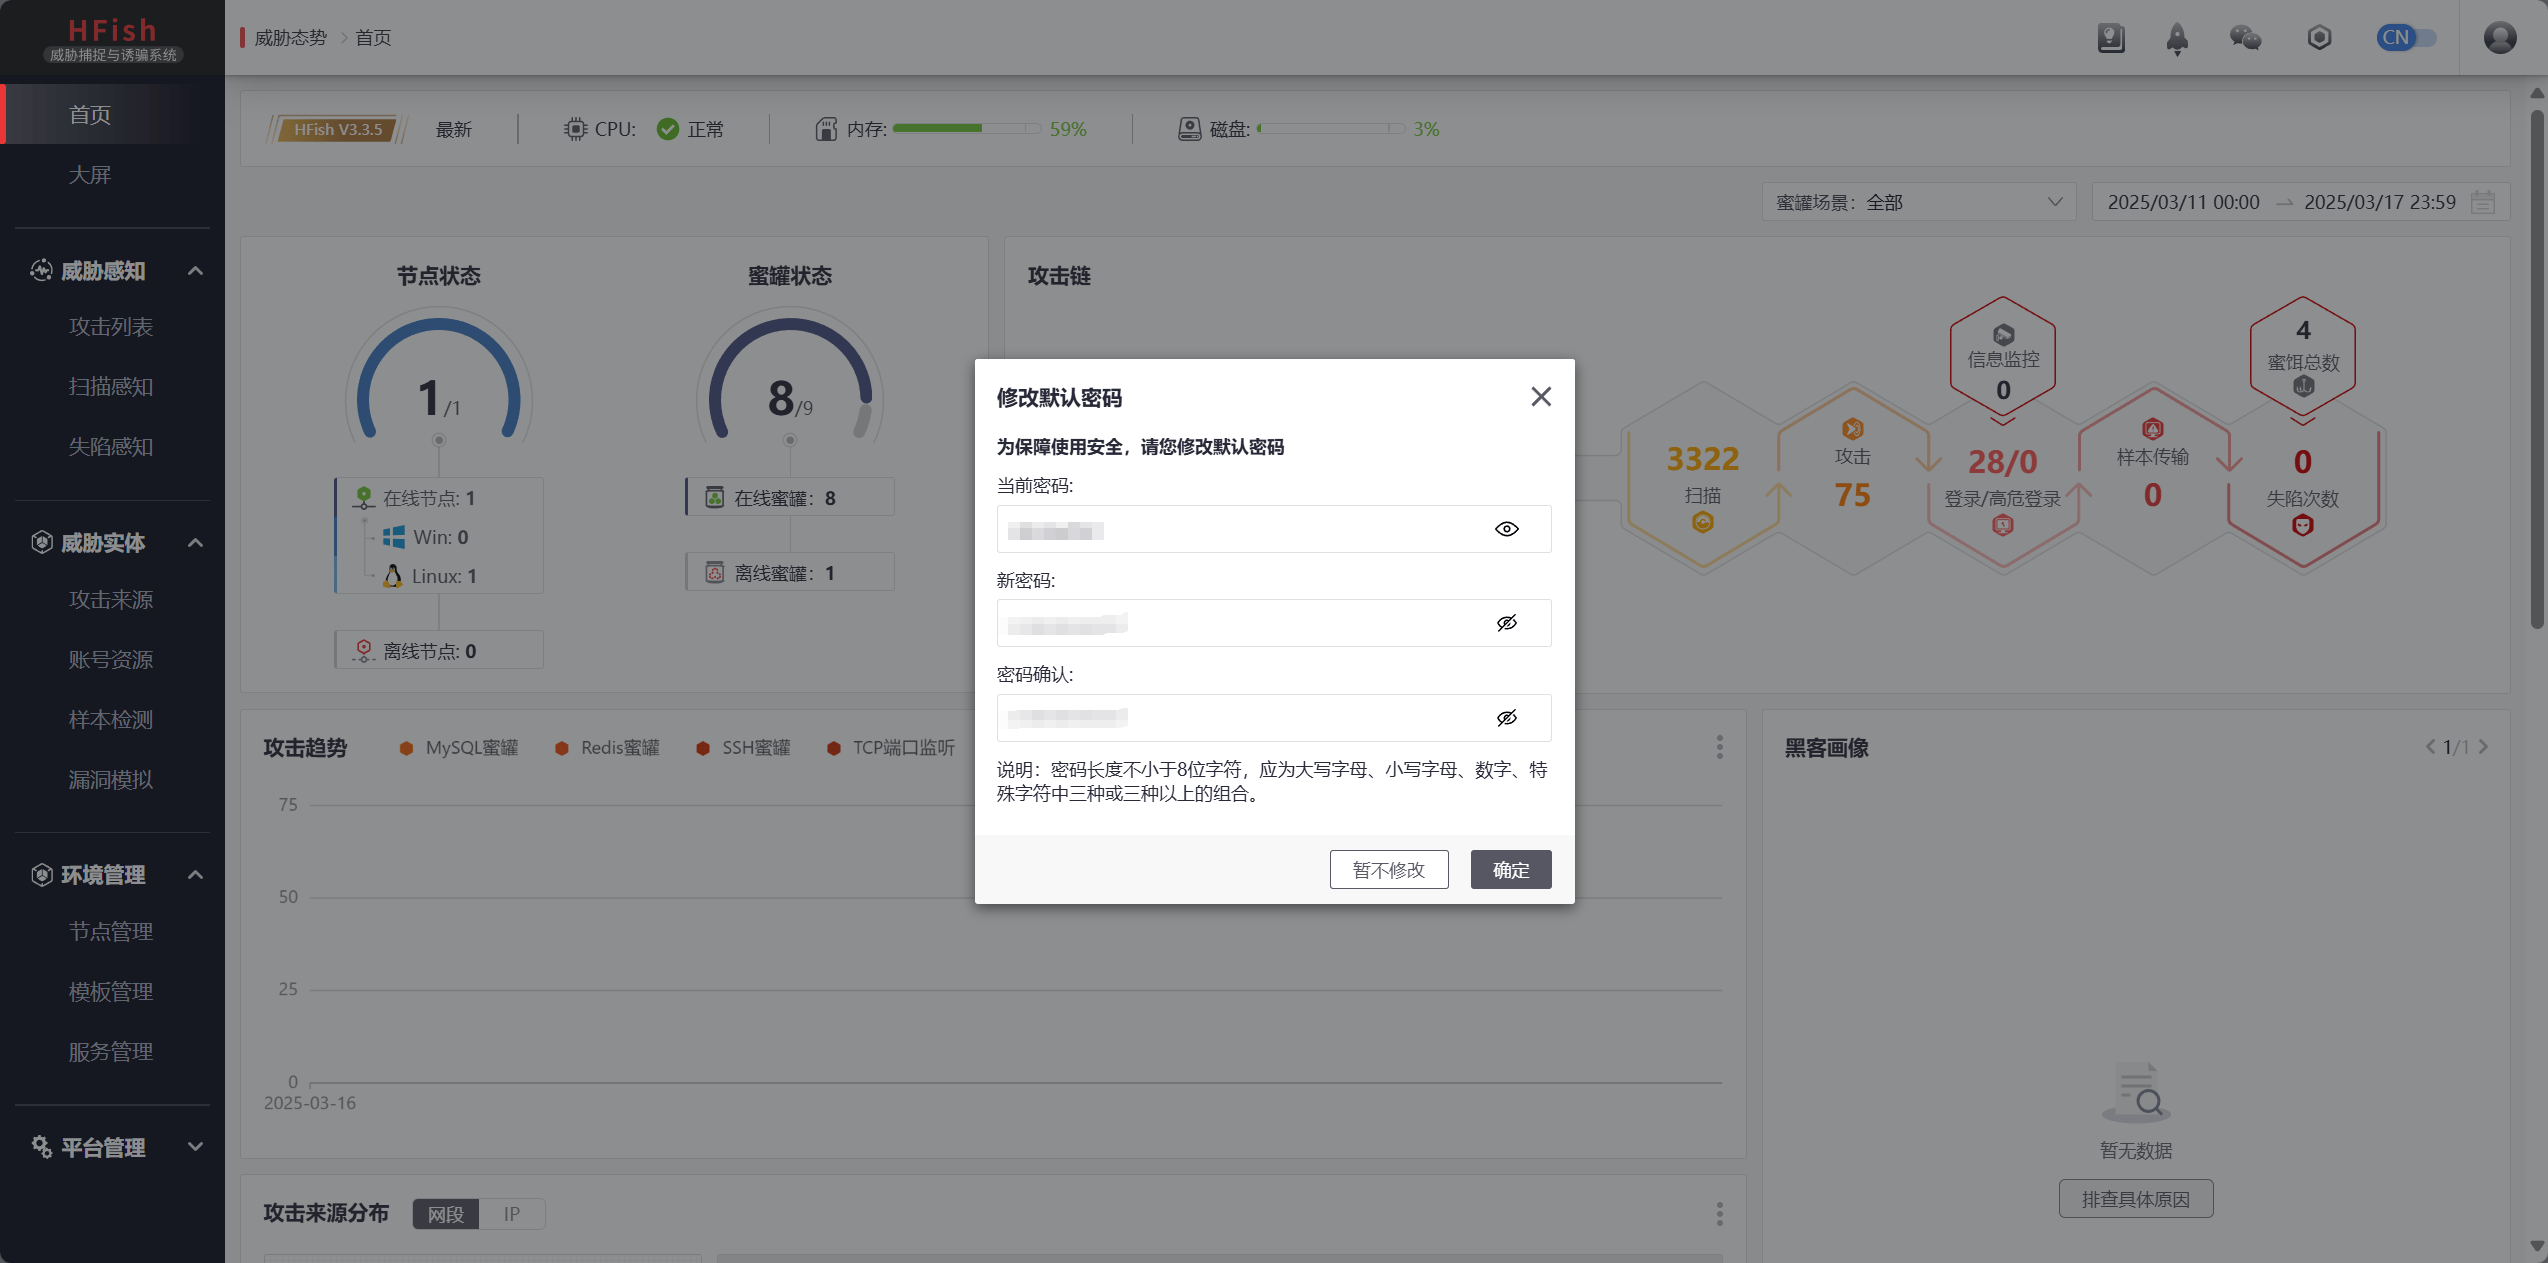This screenshot has height=1263, width=2548.
Task: Open the document book icon in header
Action: click(2111, 38)
